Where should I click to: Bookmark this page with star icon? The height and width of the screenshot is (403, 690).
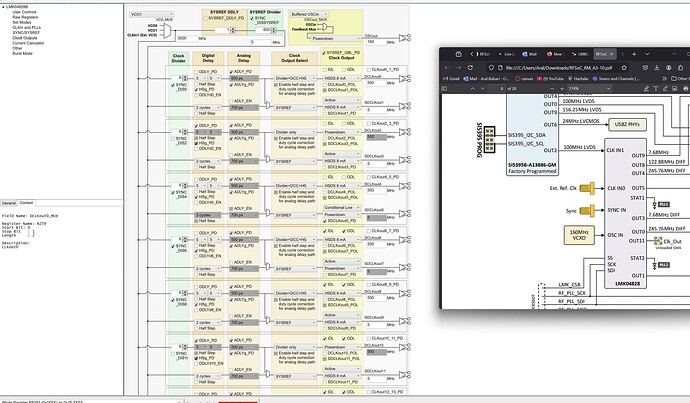624,68
